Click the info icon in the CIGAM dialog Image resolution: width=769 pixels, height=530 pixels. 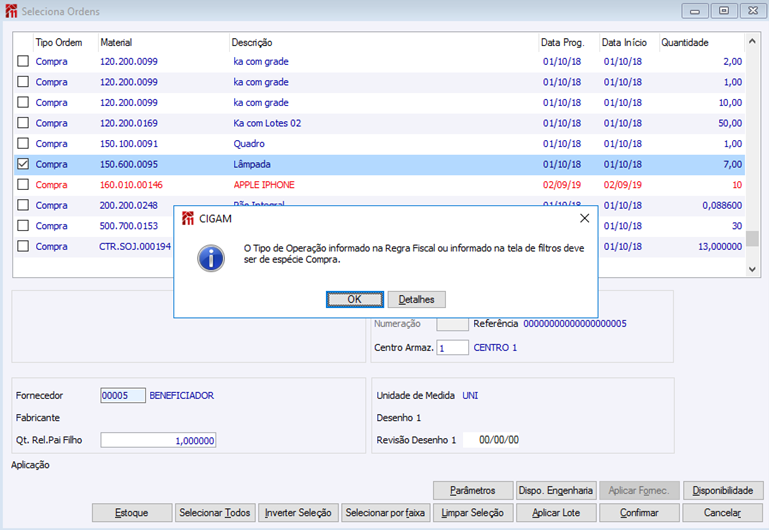211,258
